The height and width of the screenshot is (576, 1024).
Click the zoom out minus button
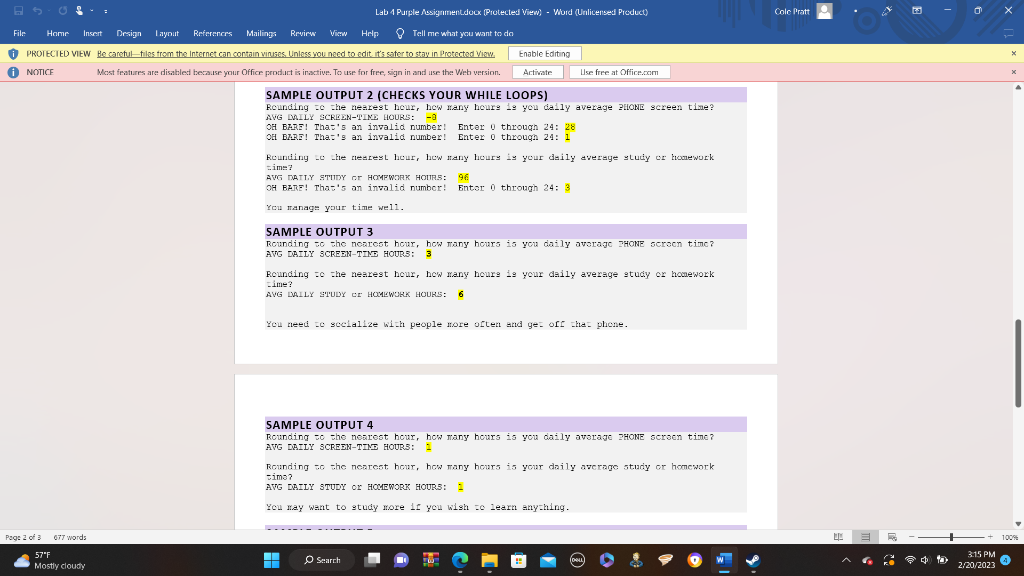tap(912, 537)
